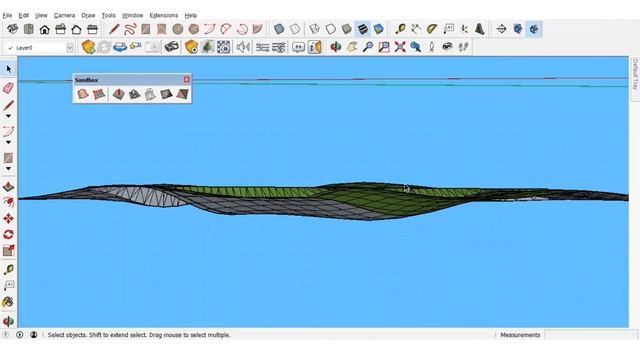Screen dimensions: 640x360
Task: Choose the Drape tool in Sandbox
Action: [x=150, y=94]
